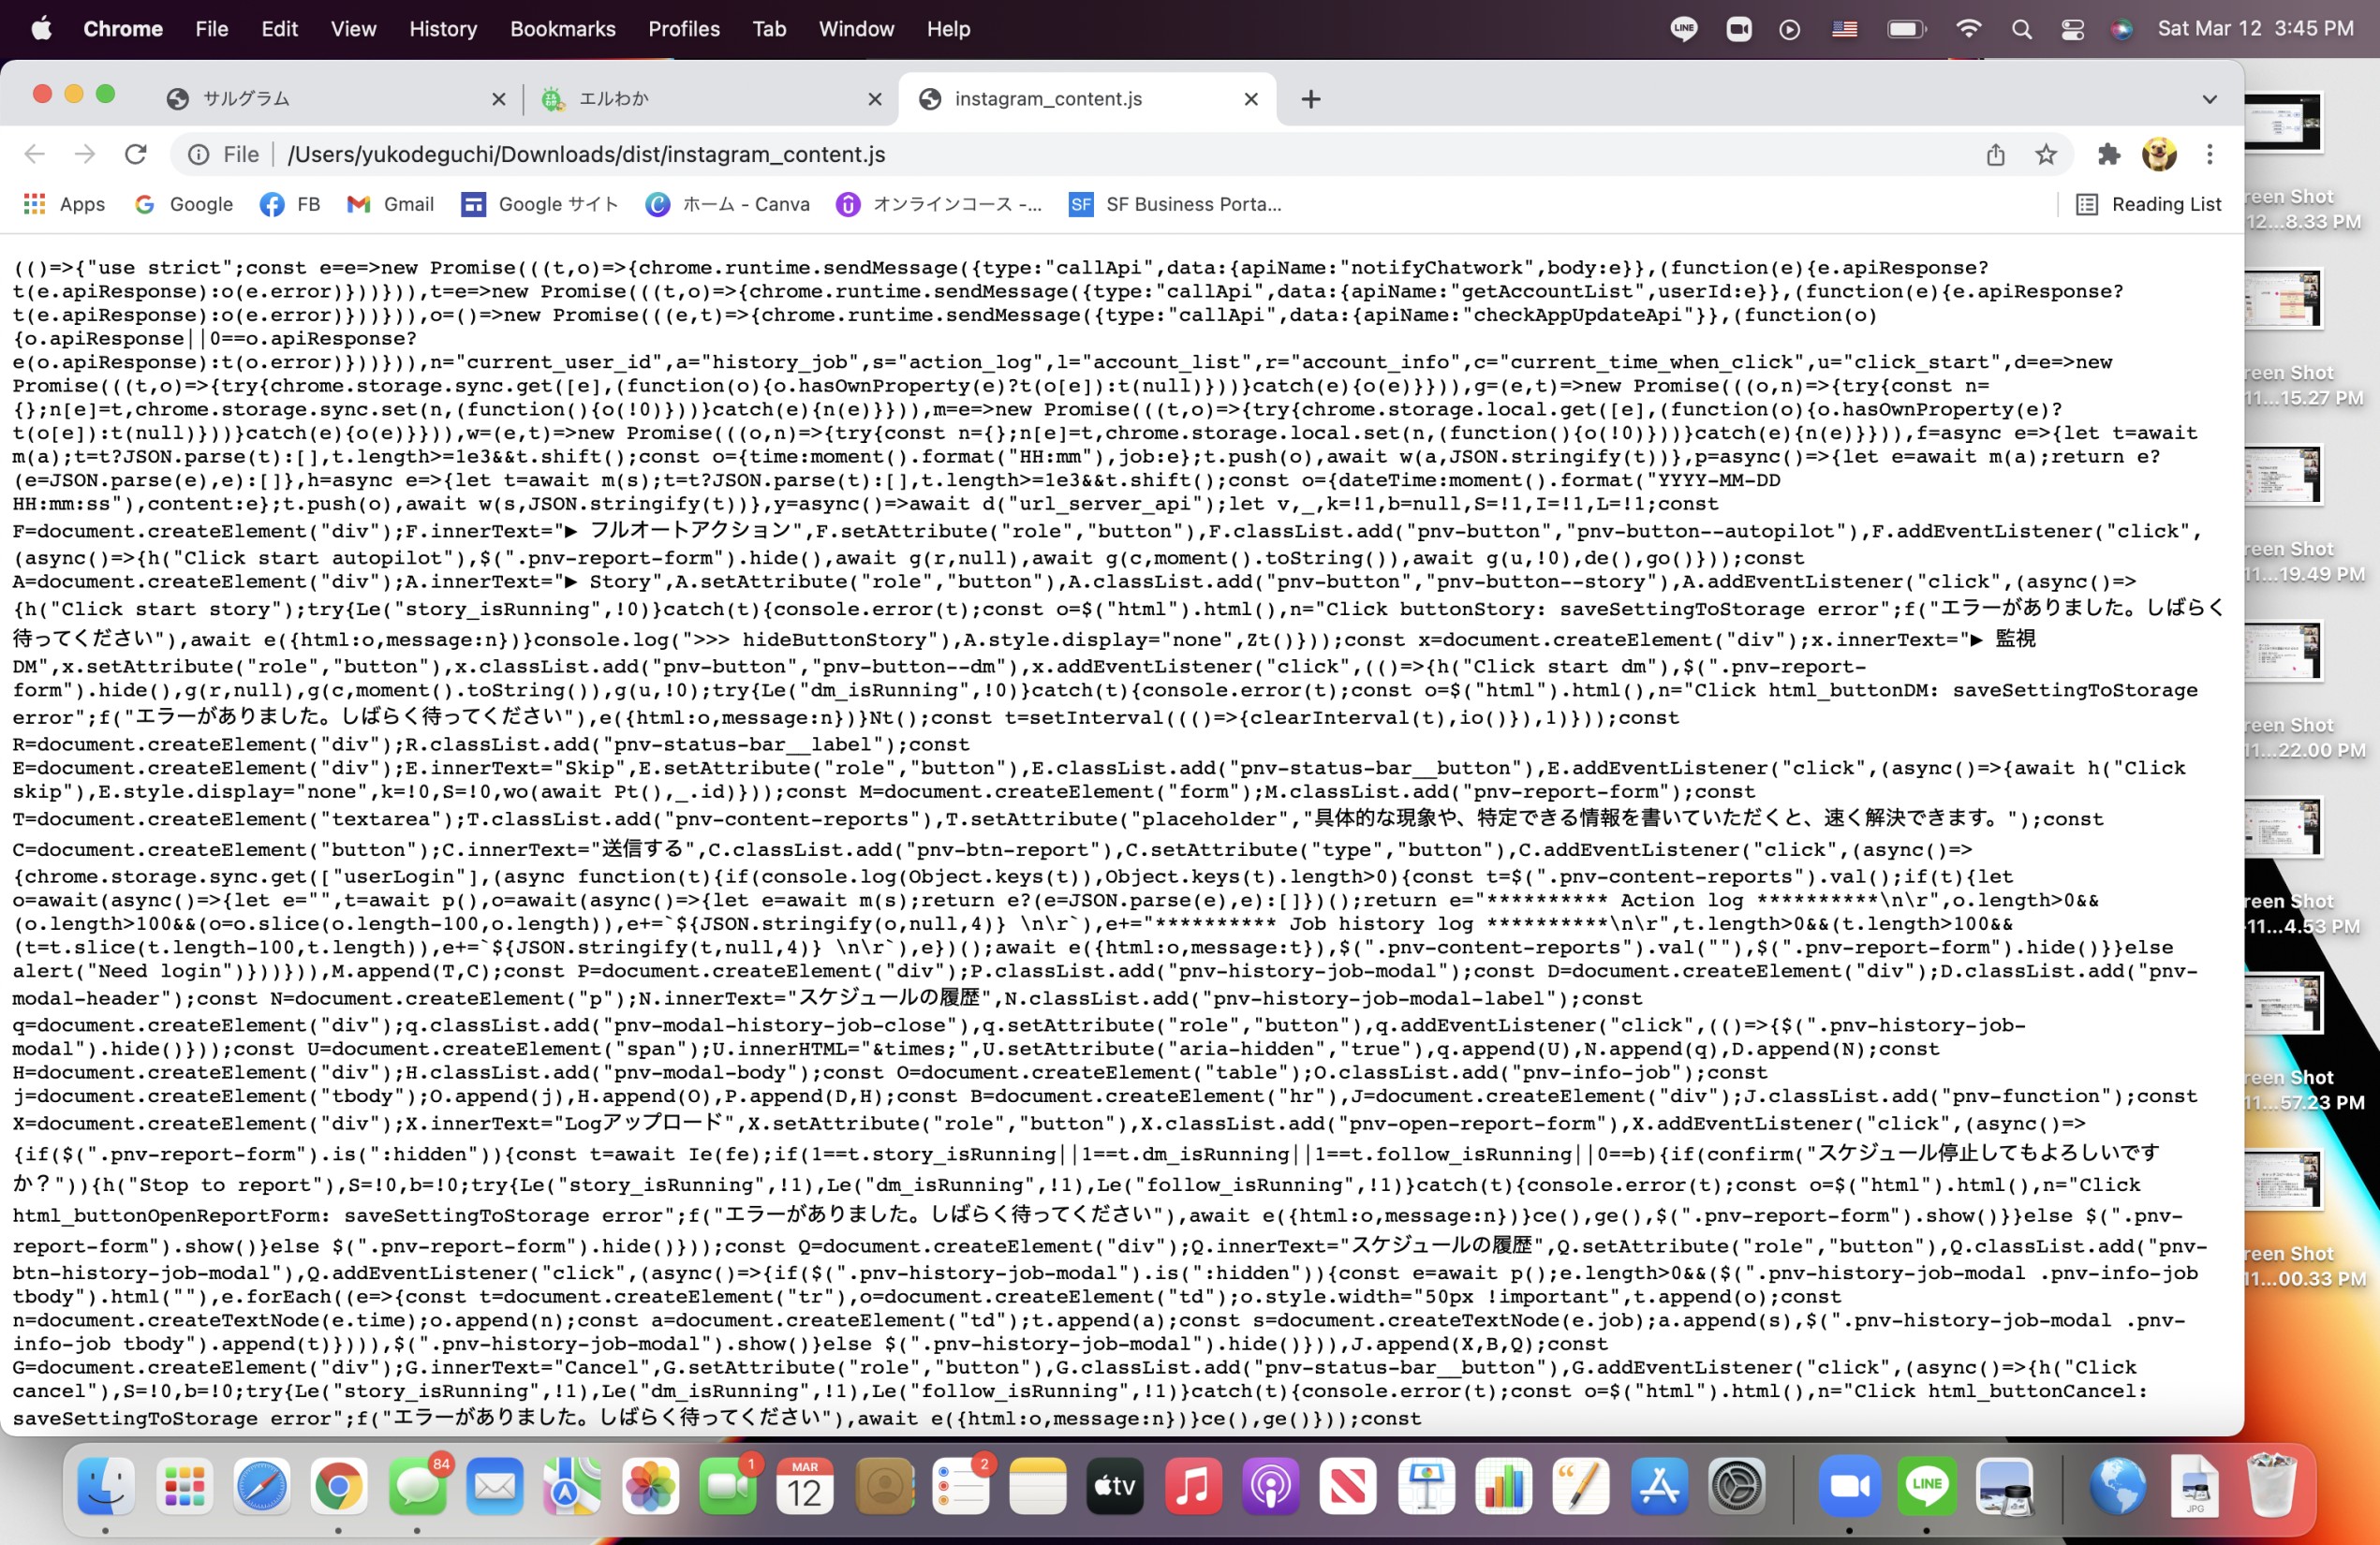Click the Siri icon in menu bar
The height and width of the screenshot is (1545, 2380).
tap(2121, 29)
